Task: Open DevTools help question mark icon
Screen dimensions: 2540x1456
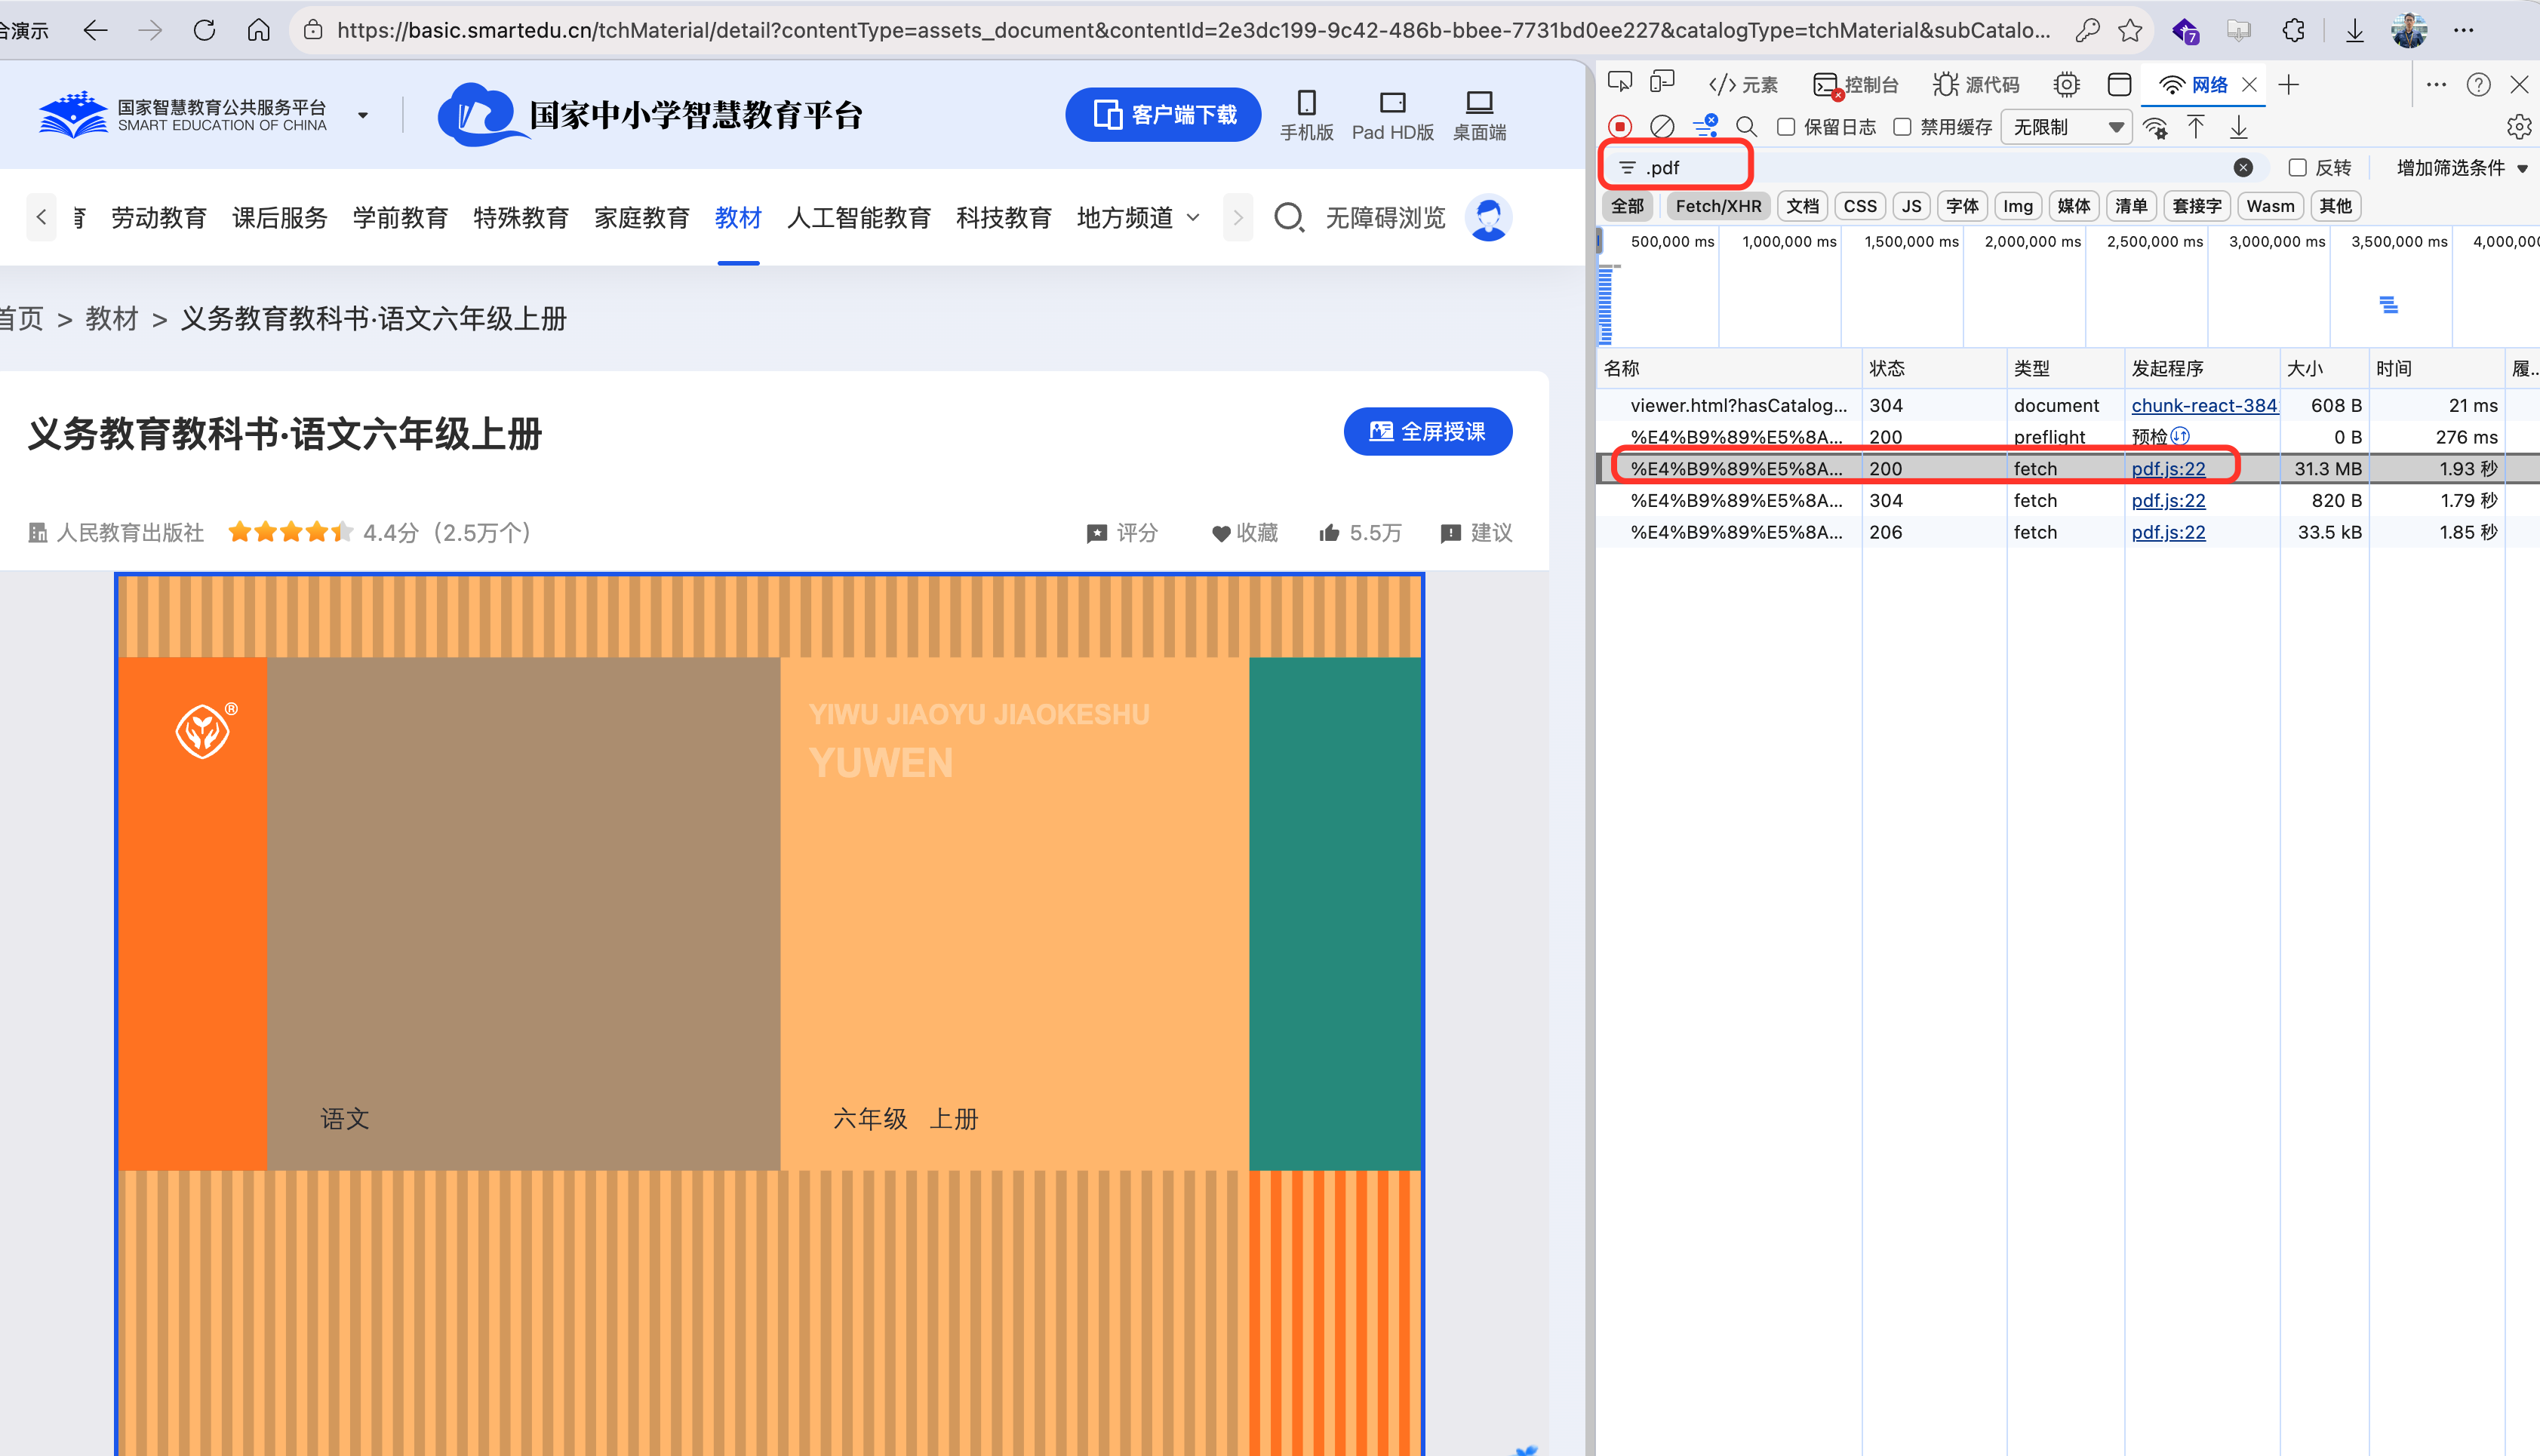Action: click(x=2478, y=84)
